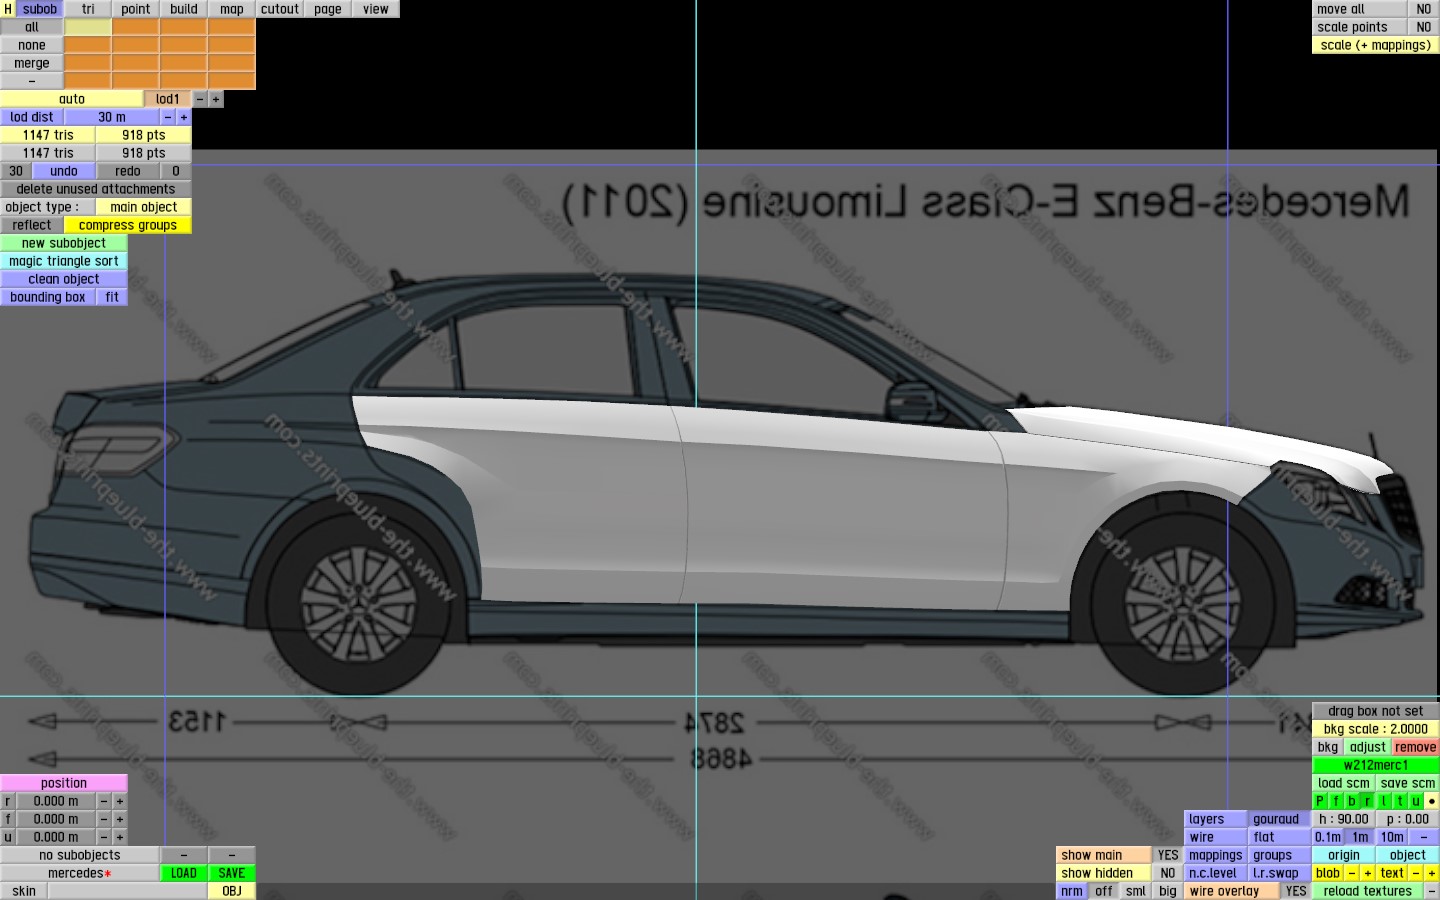This screenshot has height=900, width=1440.
Task: Click delete unused attachments
Action: (x=96, y=189)
